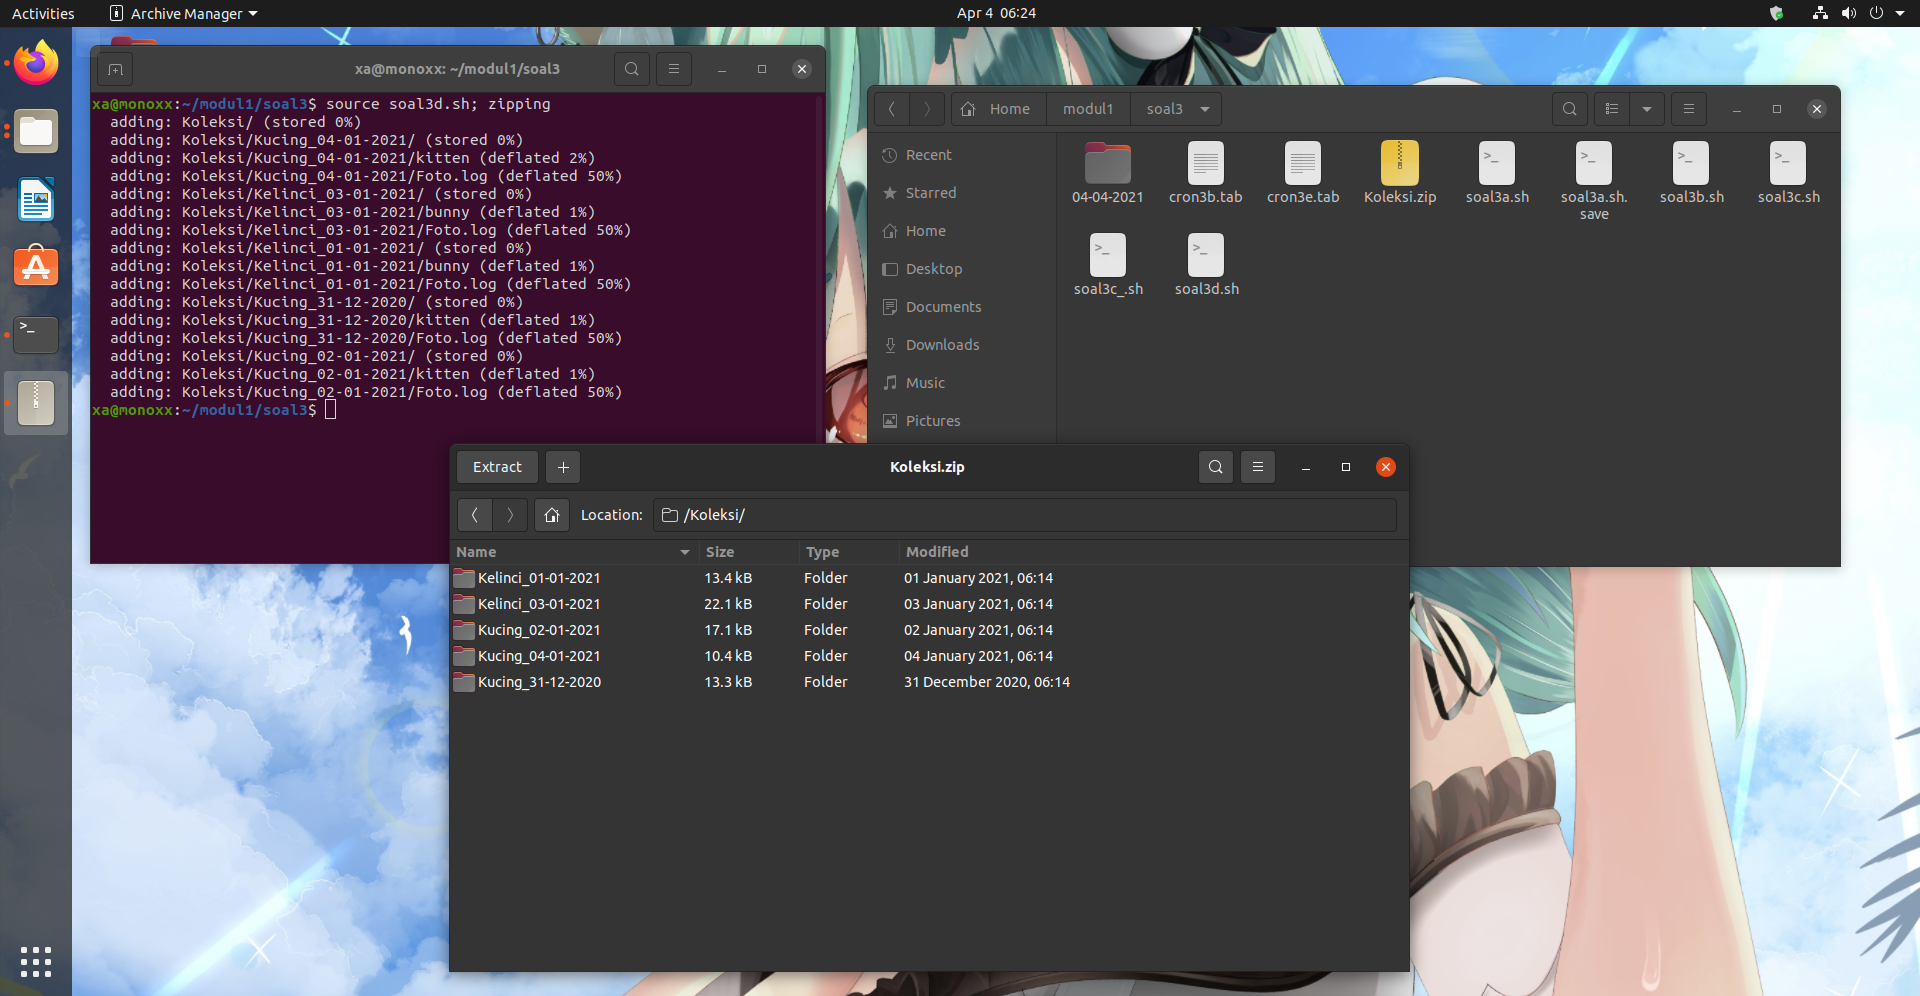
Task: Select the Kelinci_03-01-2021 folder row
Action: pyautogui.click(x=929, y=604)
